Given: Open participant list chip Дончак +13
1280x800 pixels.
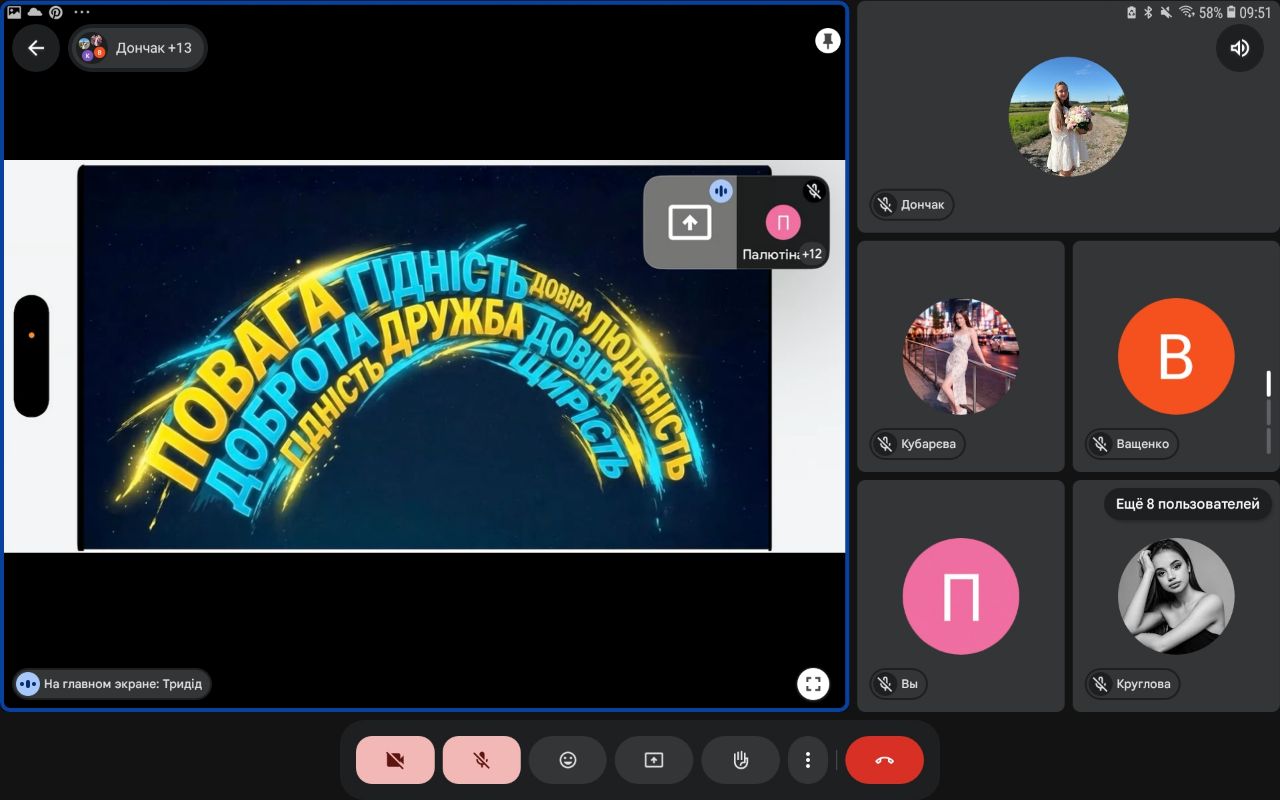Looking at the screenshot, I should coord(138,48).
